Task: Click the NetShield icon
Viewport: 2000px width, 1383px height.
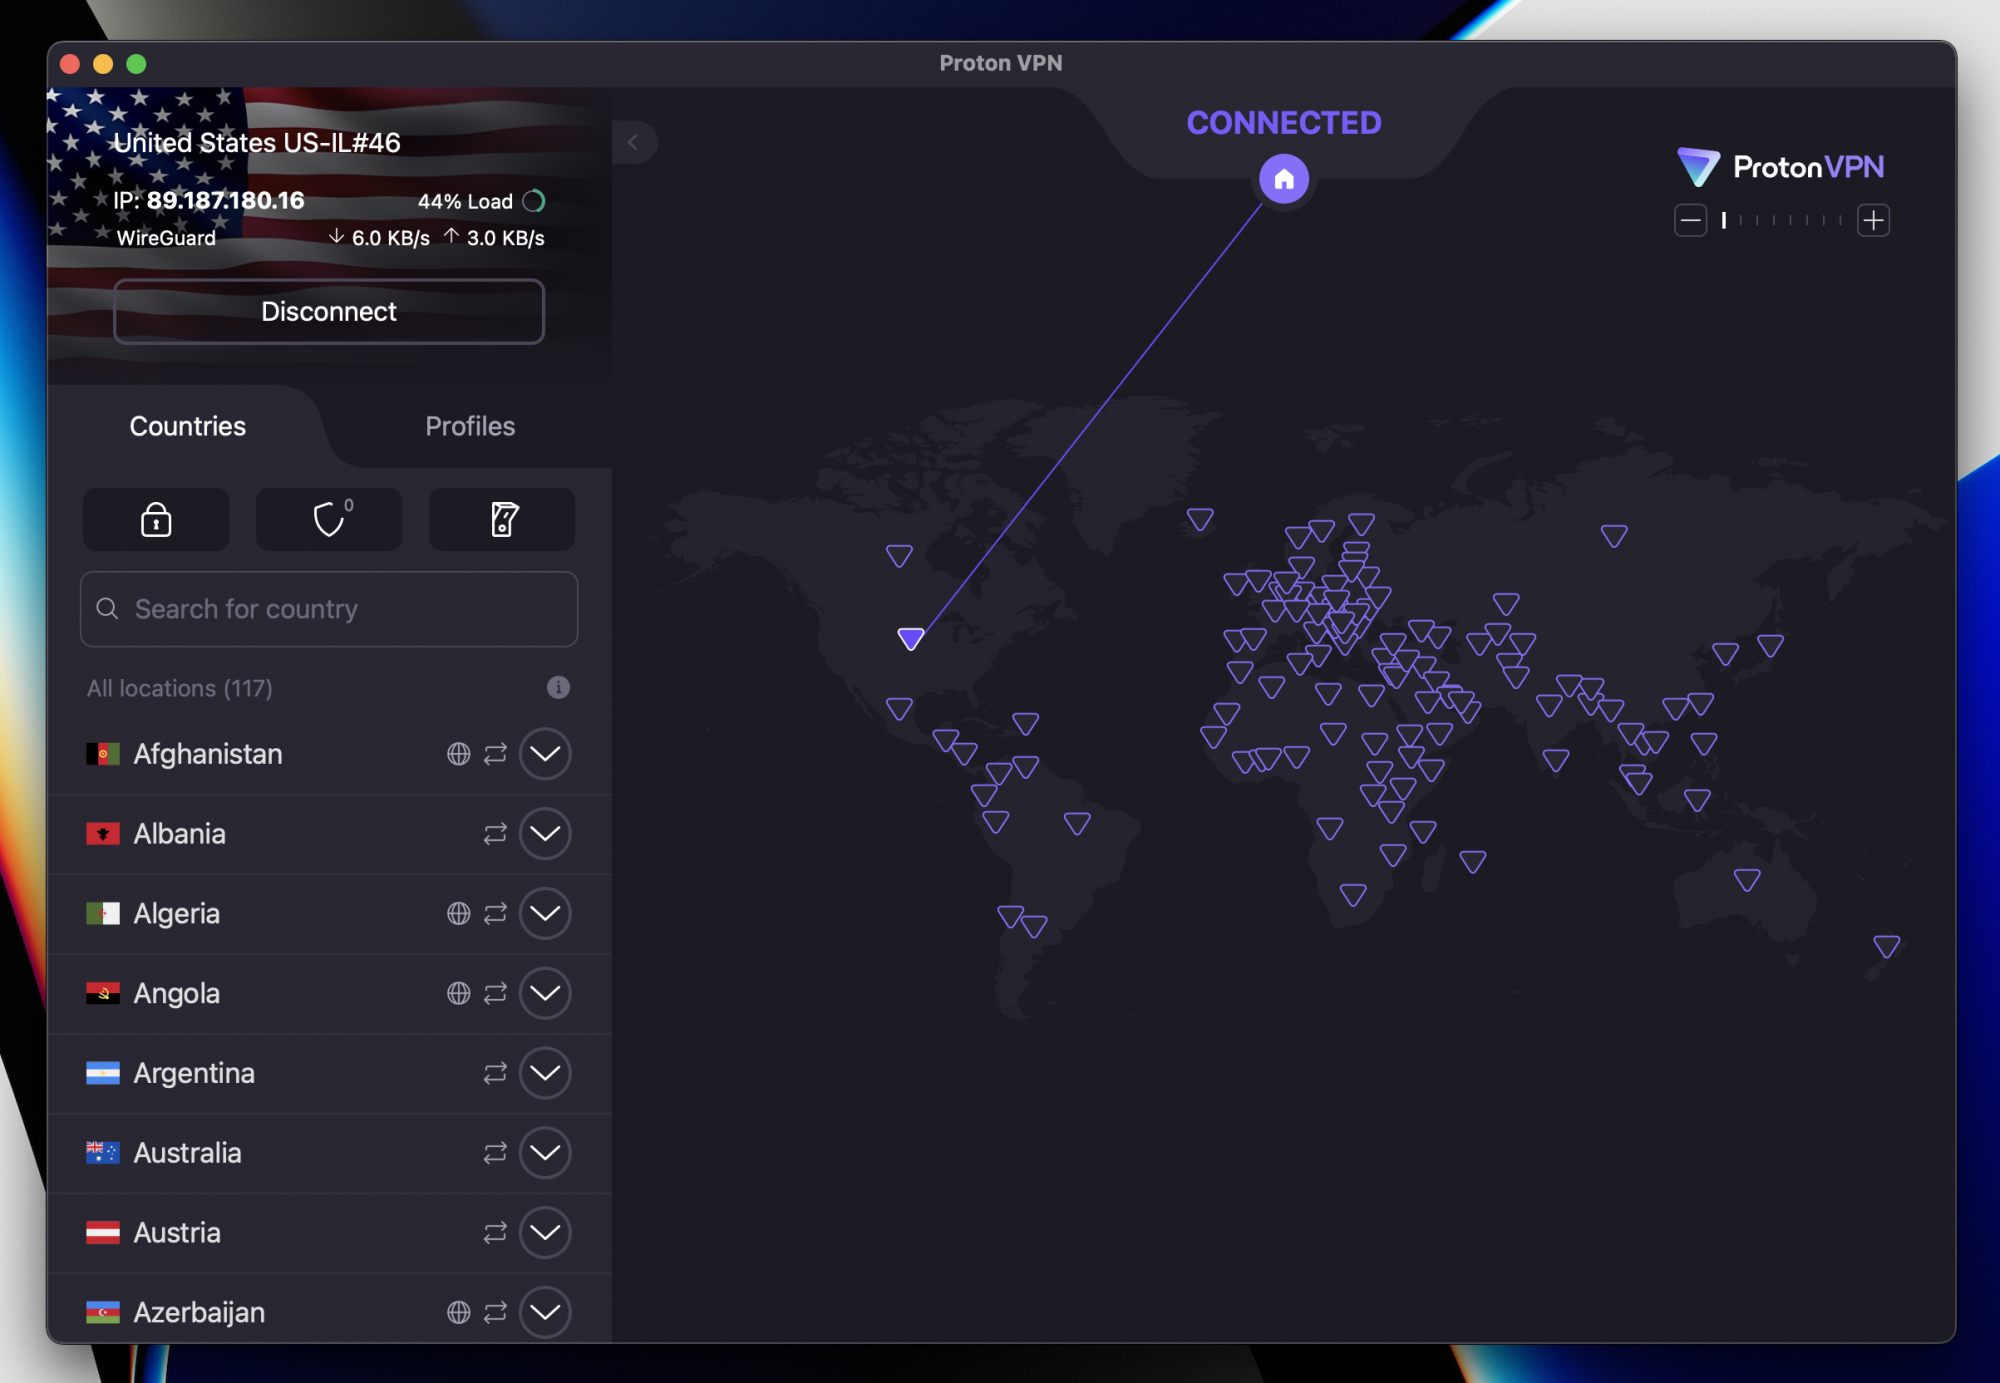Action: (328, 518)
